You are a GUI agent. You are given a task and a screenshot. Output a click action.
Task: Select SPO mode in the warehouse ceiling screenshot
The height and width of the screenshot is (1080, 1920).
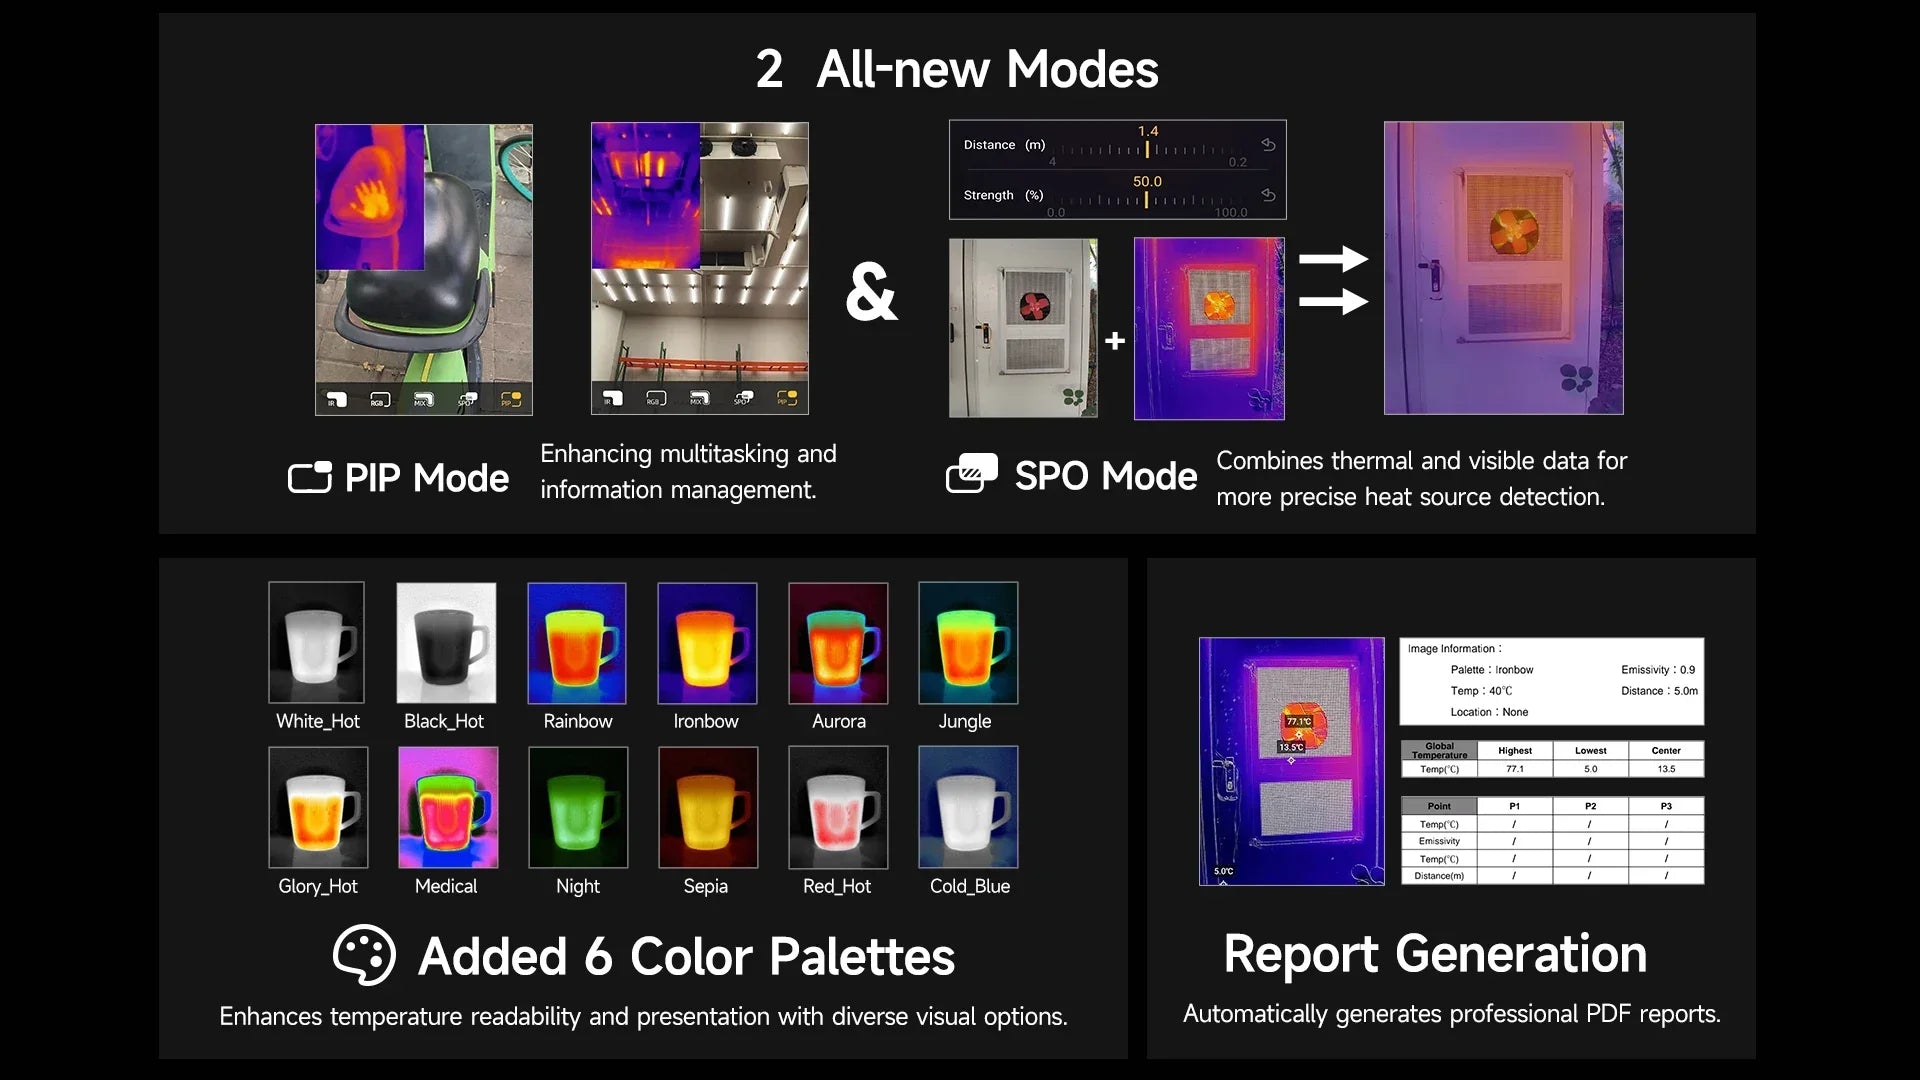coord(743,398)
